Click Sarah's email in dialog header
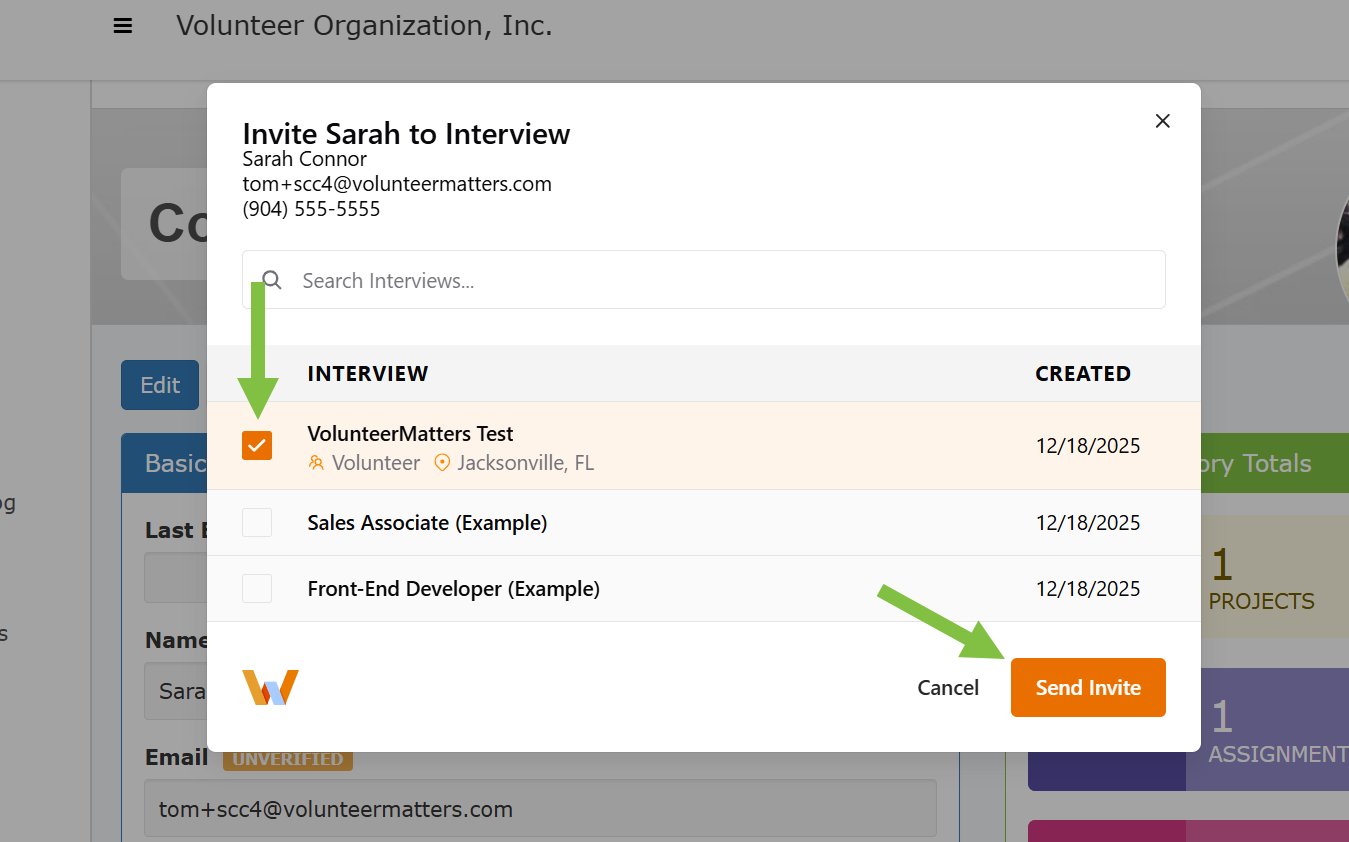 (x=397, y=184)
